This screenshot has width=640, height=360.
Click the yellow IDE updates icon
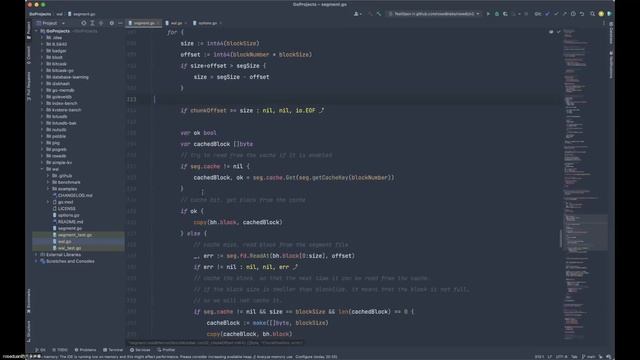[x=601, y=14]
